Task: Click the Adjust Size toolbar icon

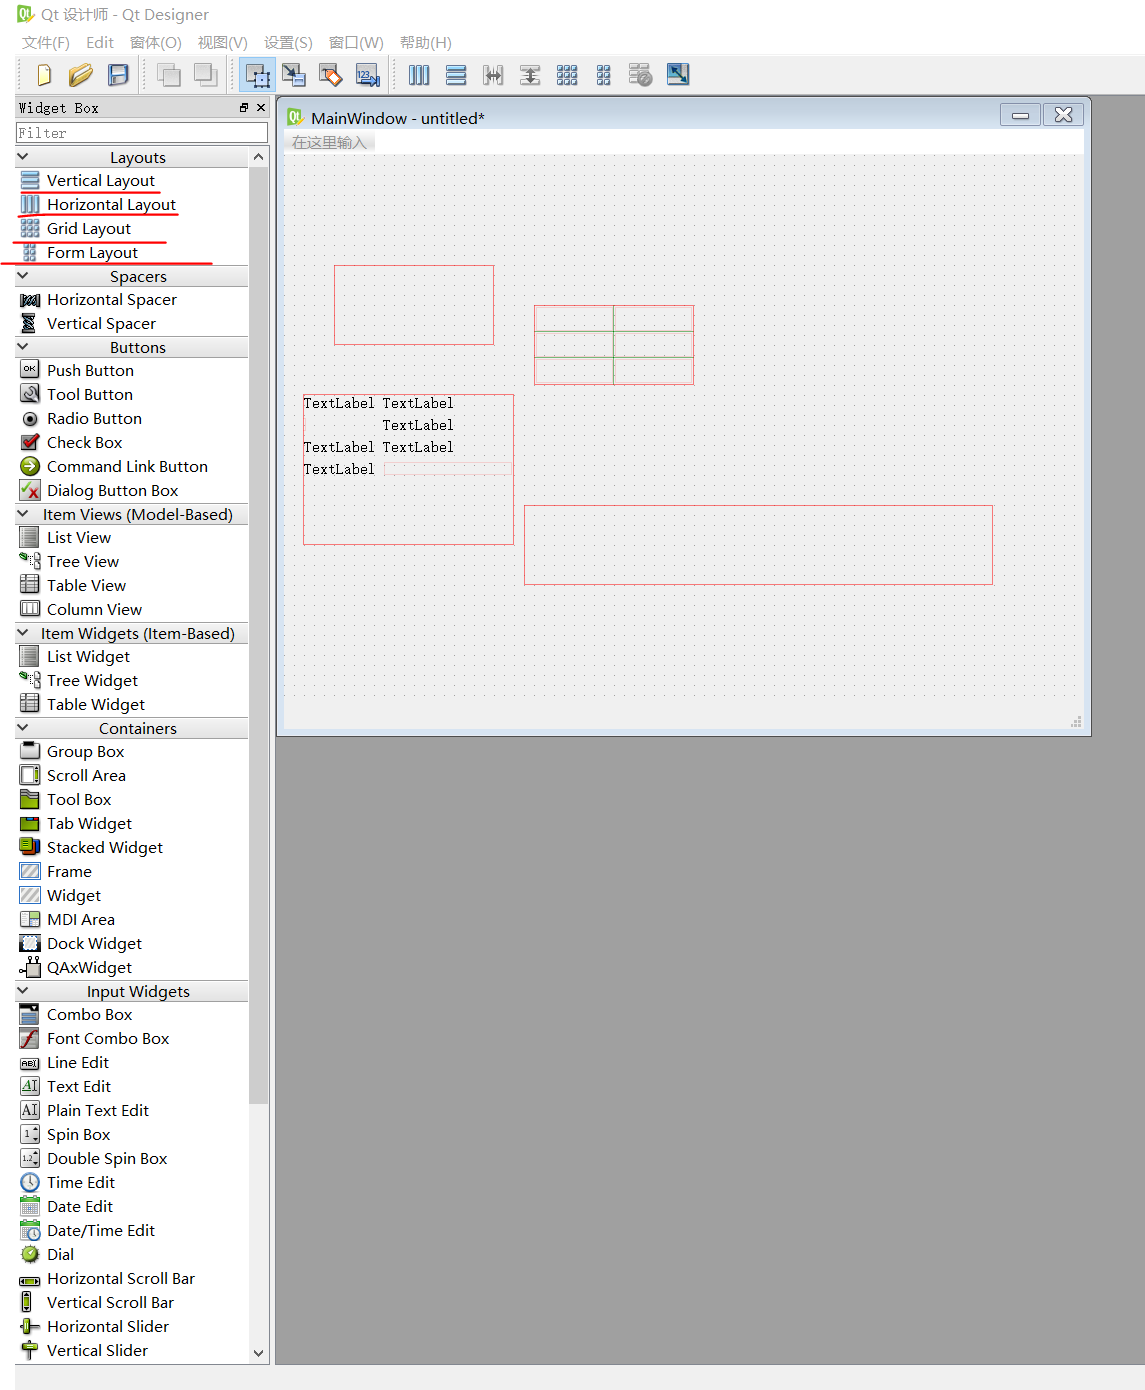Action: point(678,75)
